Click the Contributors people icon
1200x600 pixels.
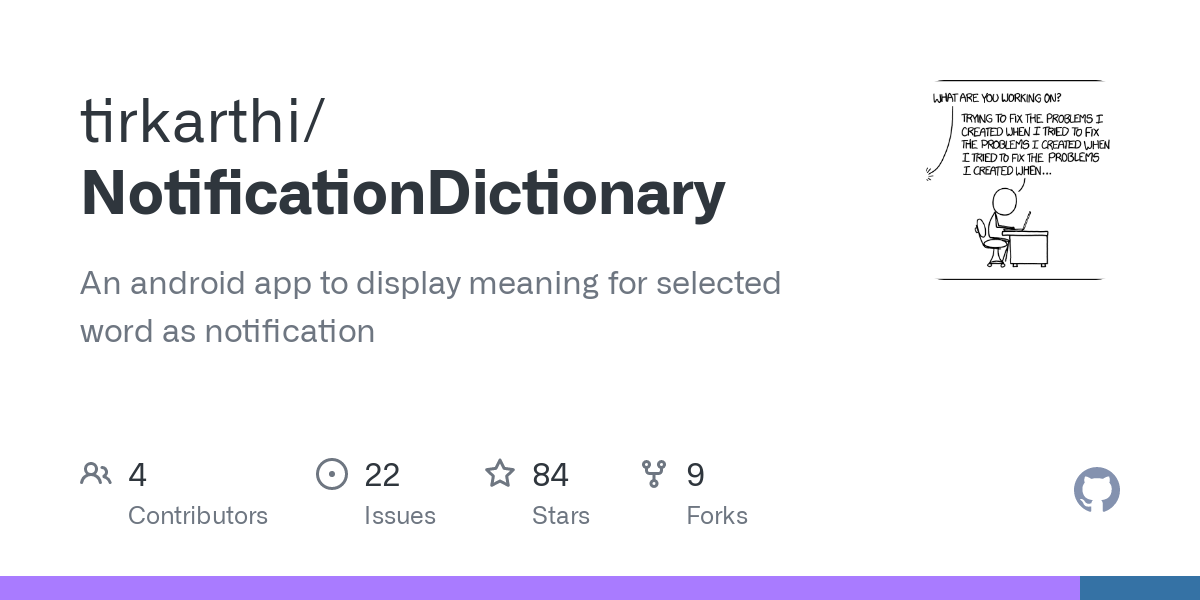tap(96, 474)
